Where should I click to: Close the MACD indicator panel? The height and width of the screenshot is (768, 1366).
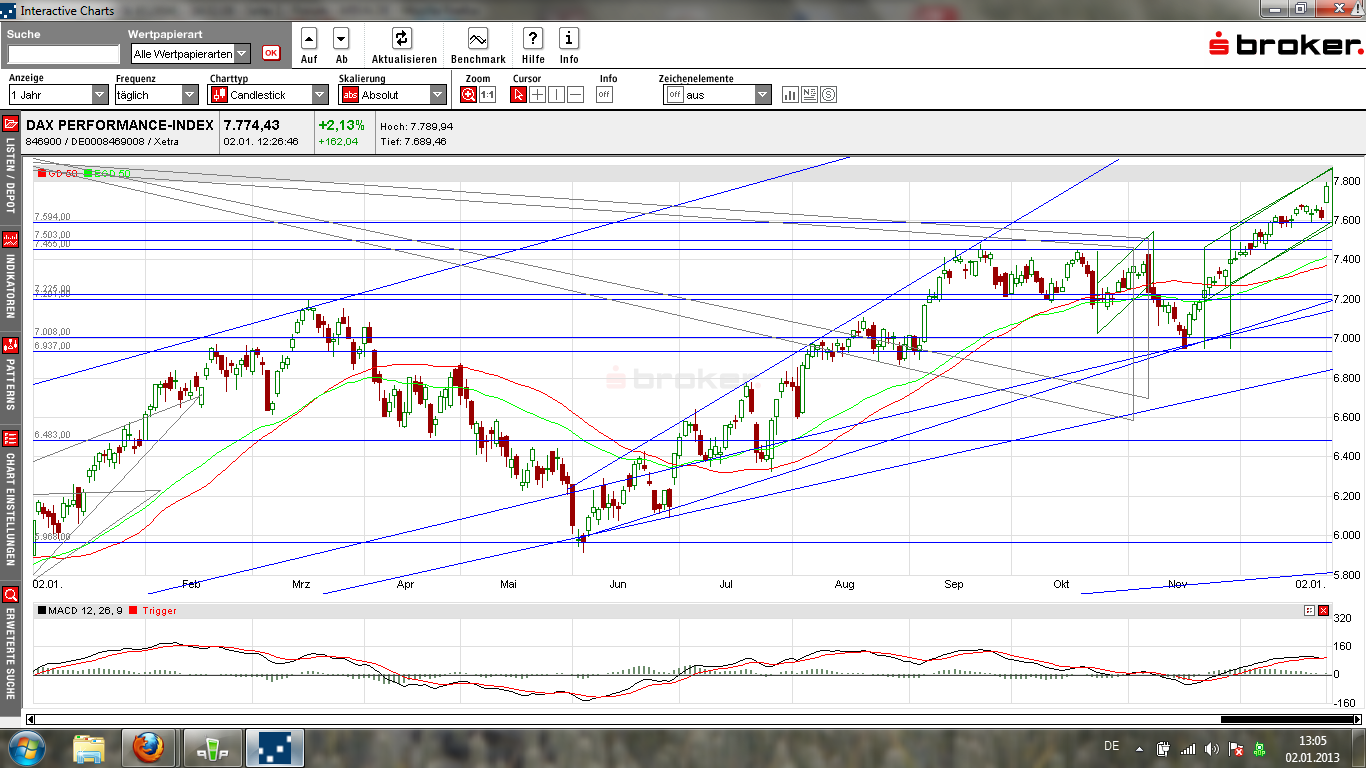tap(1323, 610)
